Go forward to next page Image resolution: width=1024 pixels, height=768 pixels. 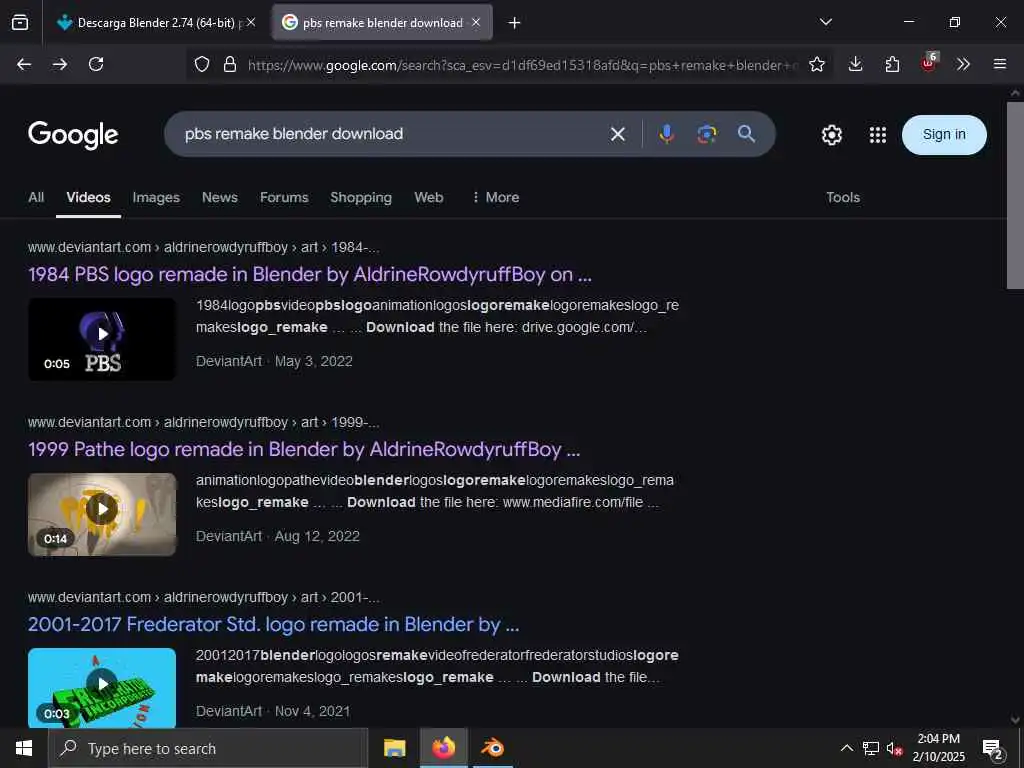pyautogui.click(x=60, y=64)
